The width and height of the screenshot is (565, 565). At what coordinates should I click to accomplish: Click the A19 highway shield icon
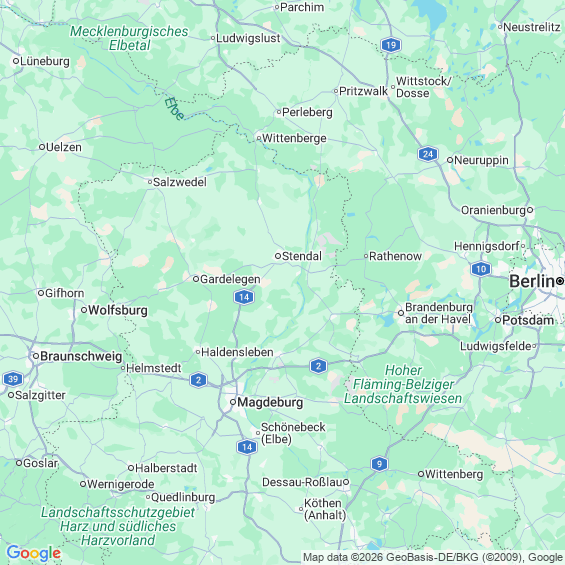(391, 45)
